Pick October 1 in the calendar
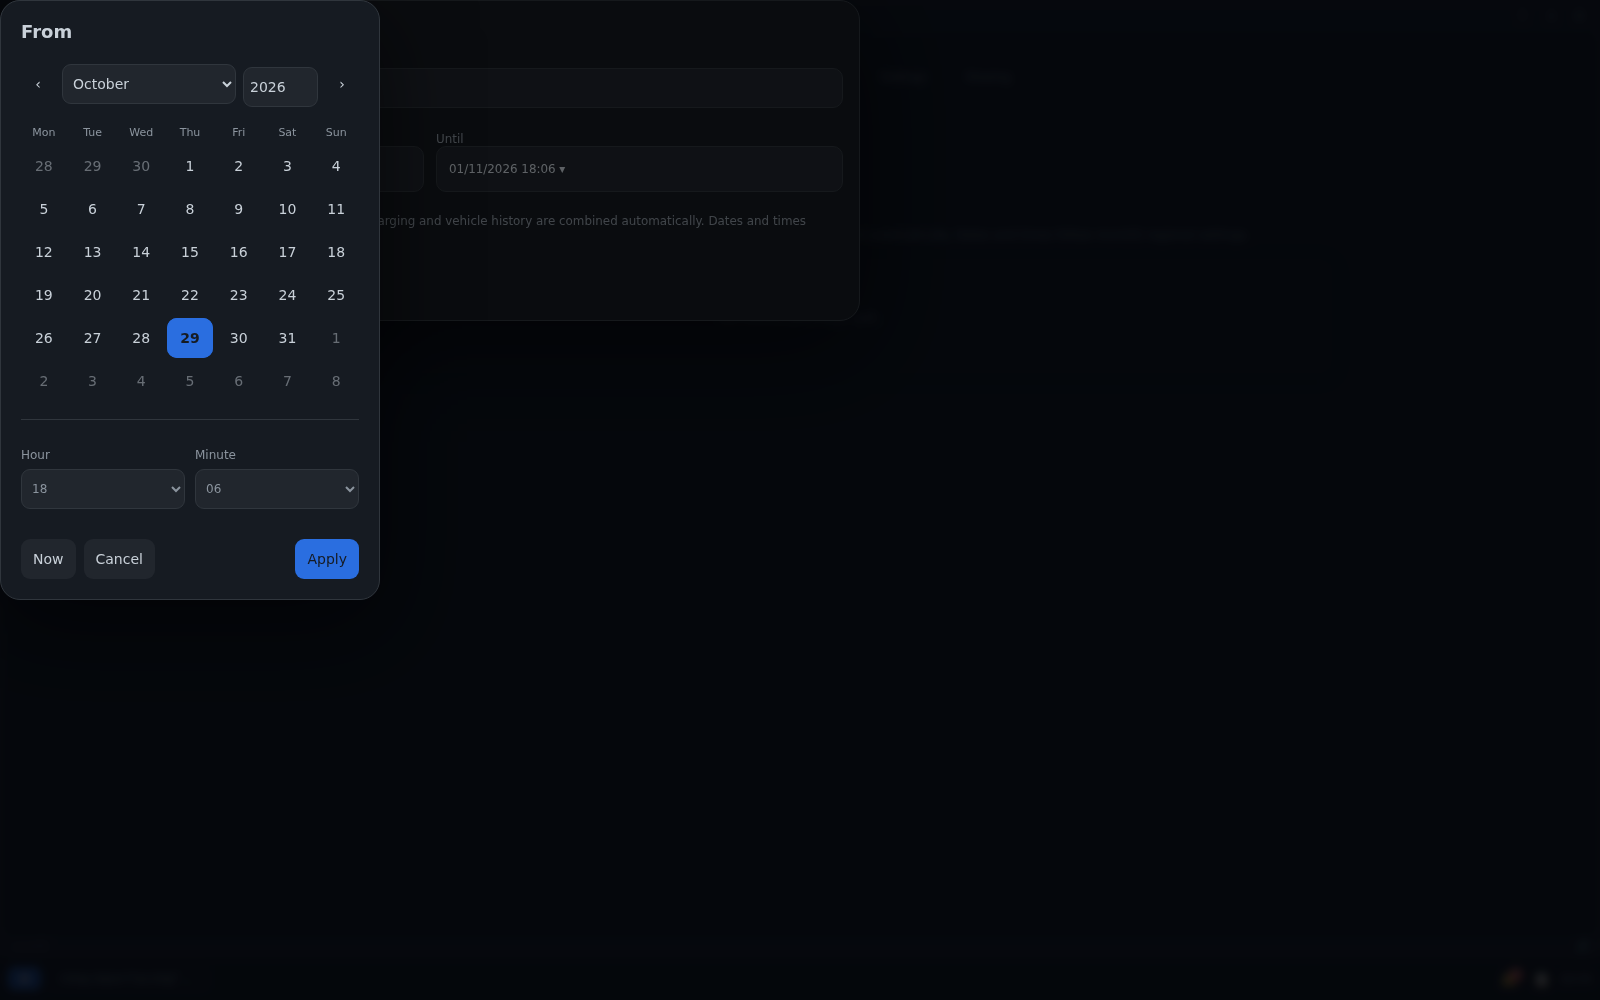1600x1000 pixels. pos(190,166)
